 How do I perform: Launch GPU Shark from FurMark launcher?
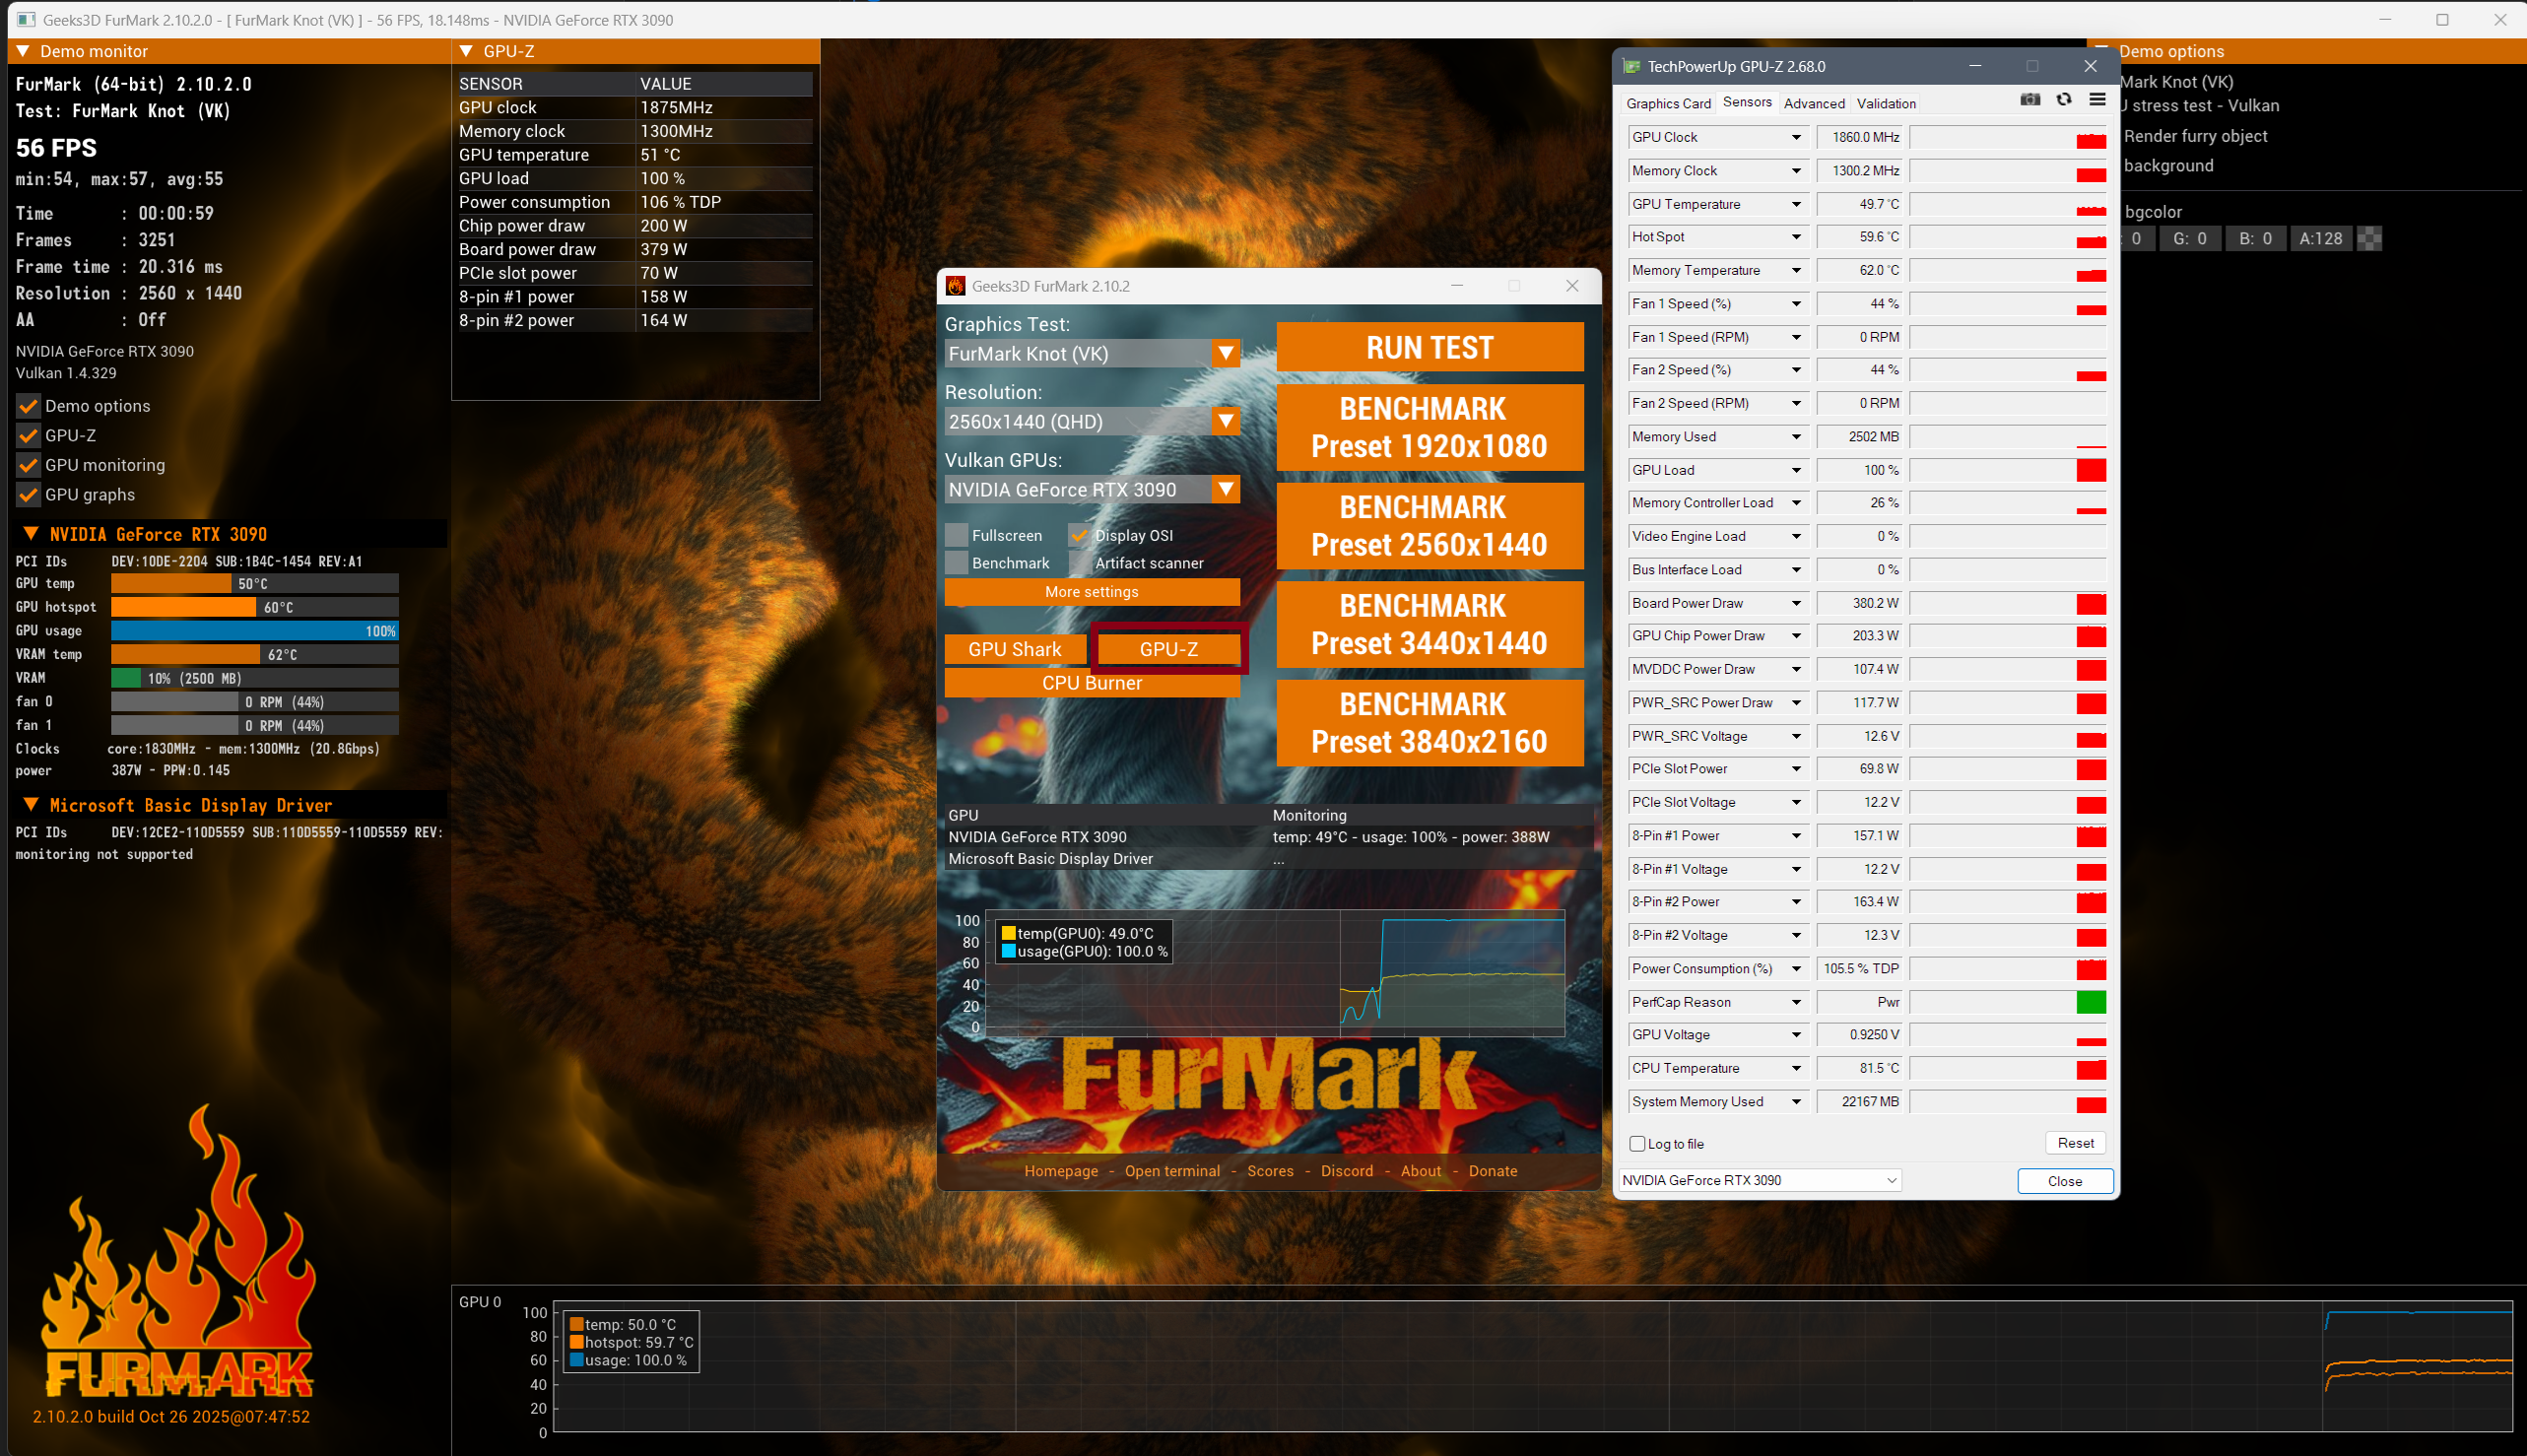[x=1015, y=649]
